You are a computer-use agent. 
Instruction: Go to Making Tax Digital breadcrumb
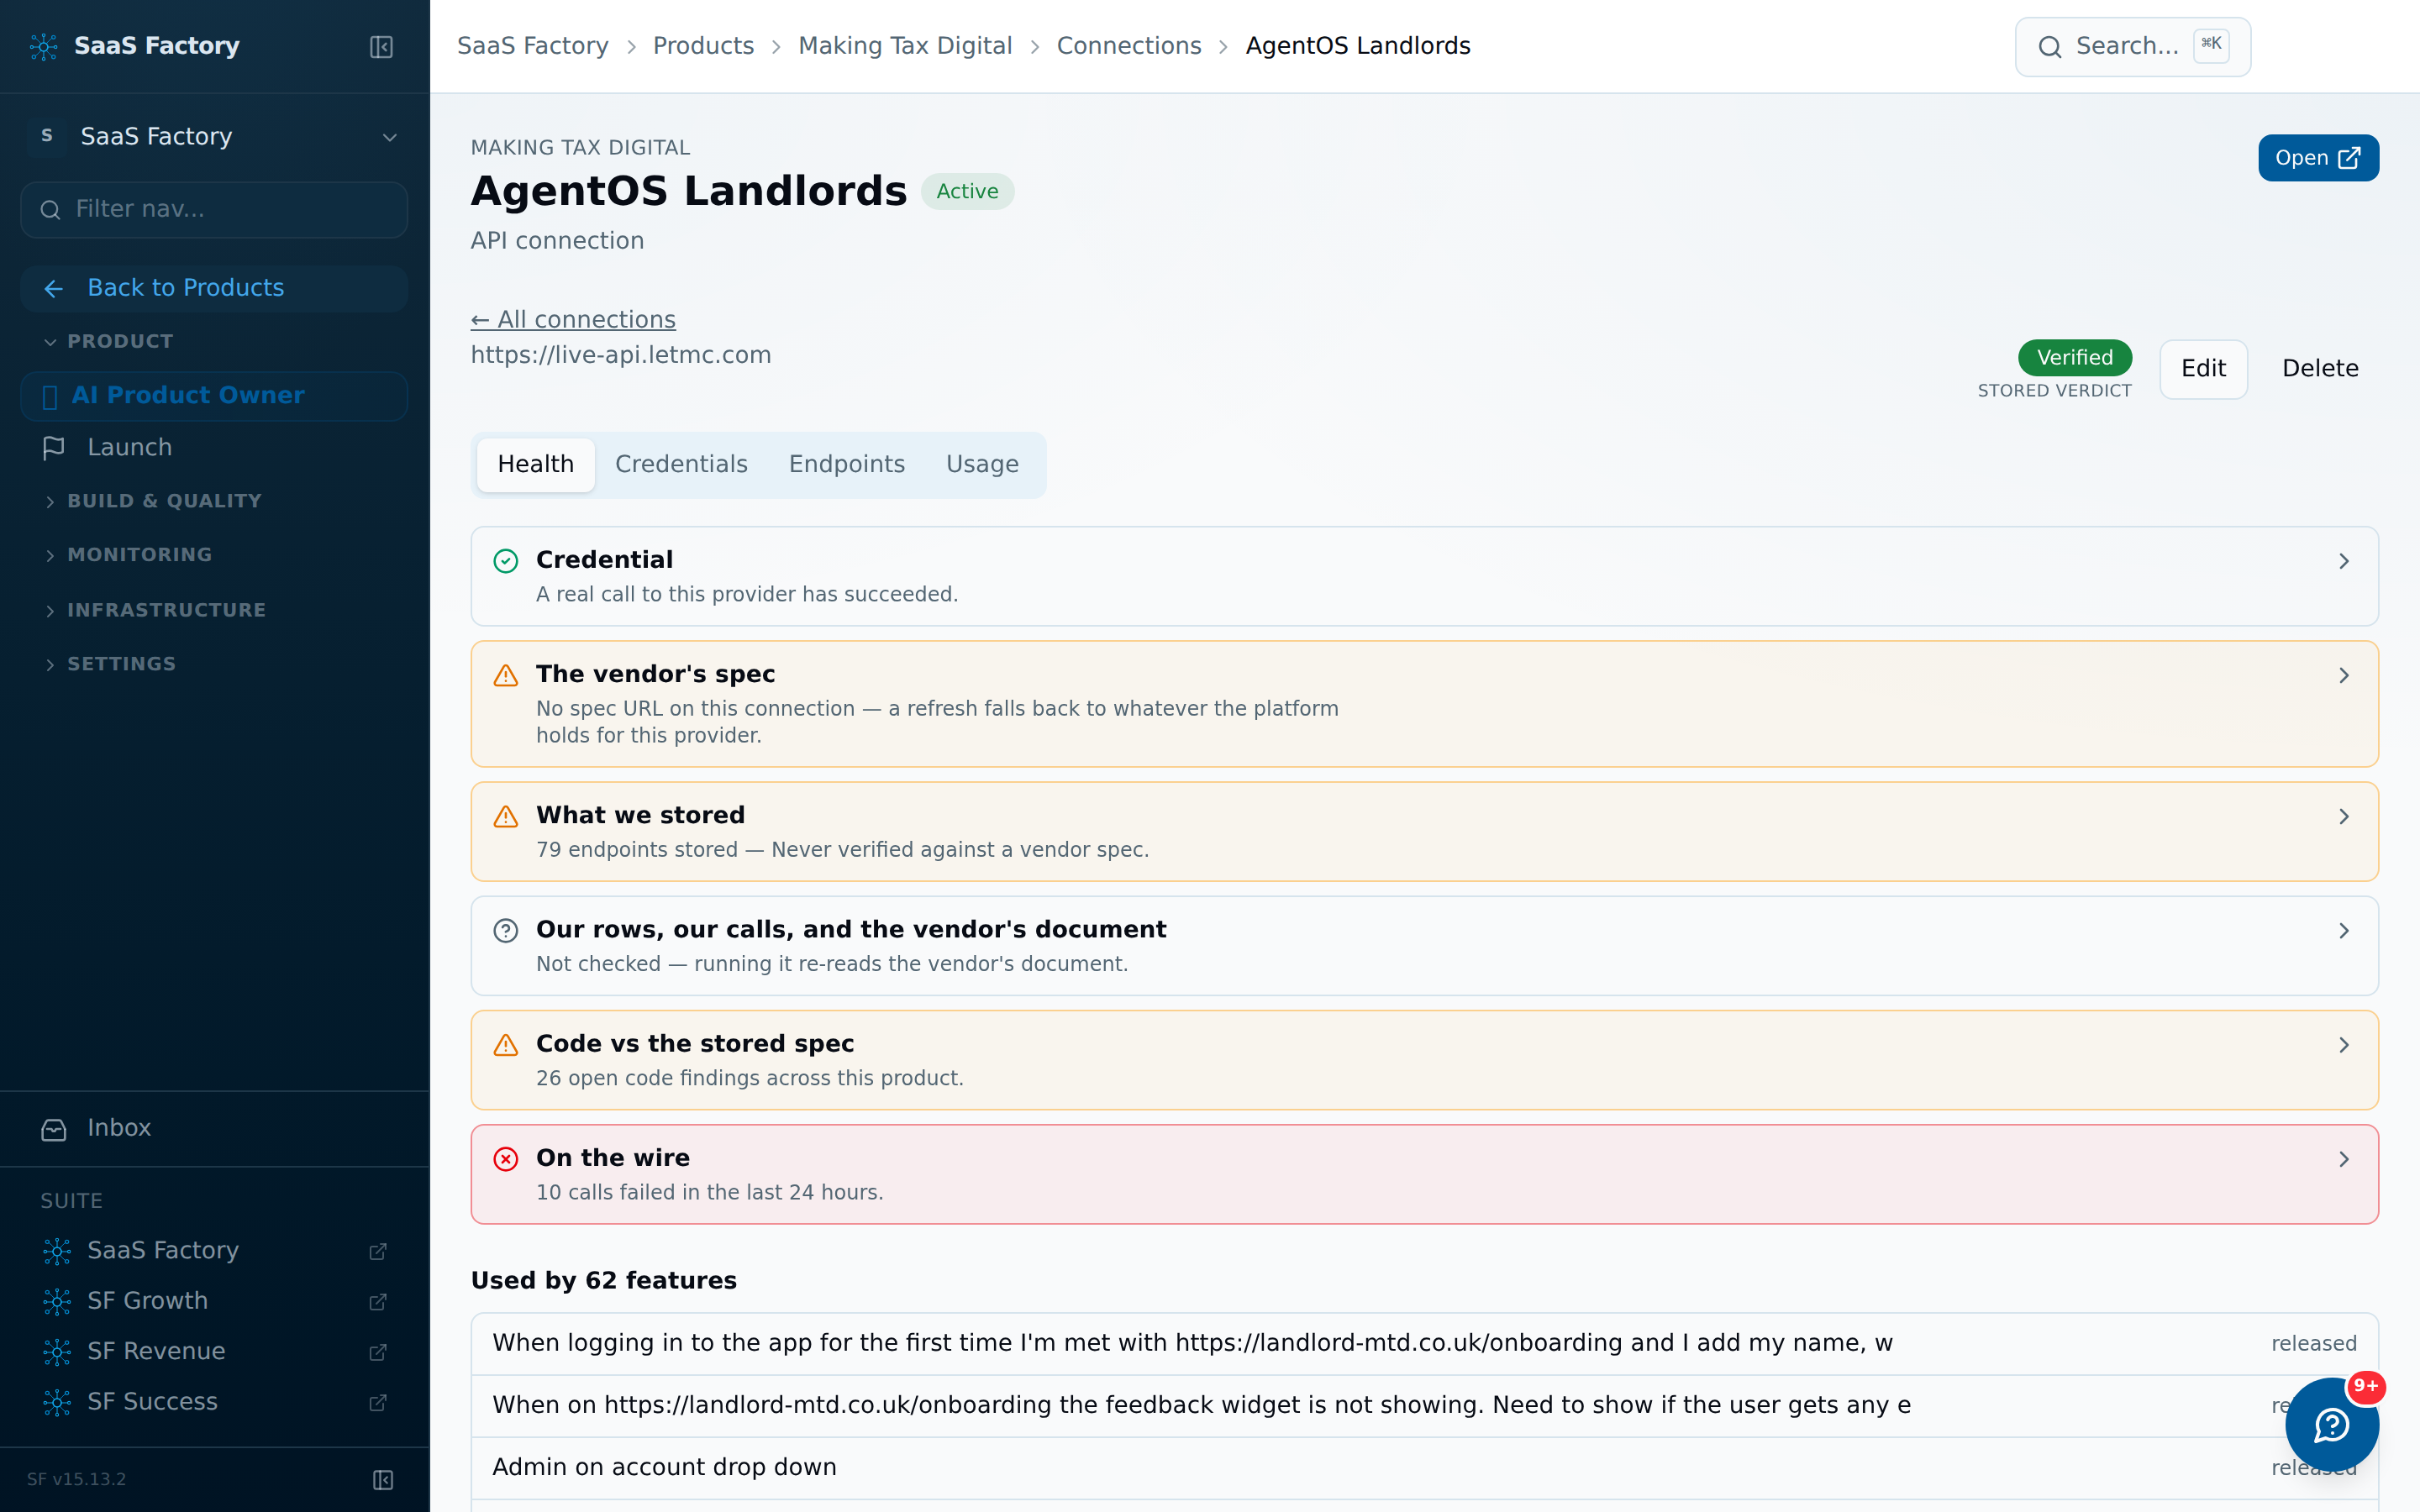click(905, 46)
